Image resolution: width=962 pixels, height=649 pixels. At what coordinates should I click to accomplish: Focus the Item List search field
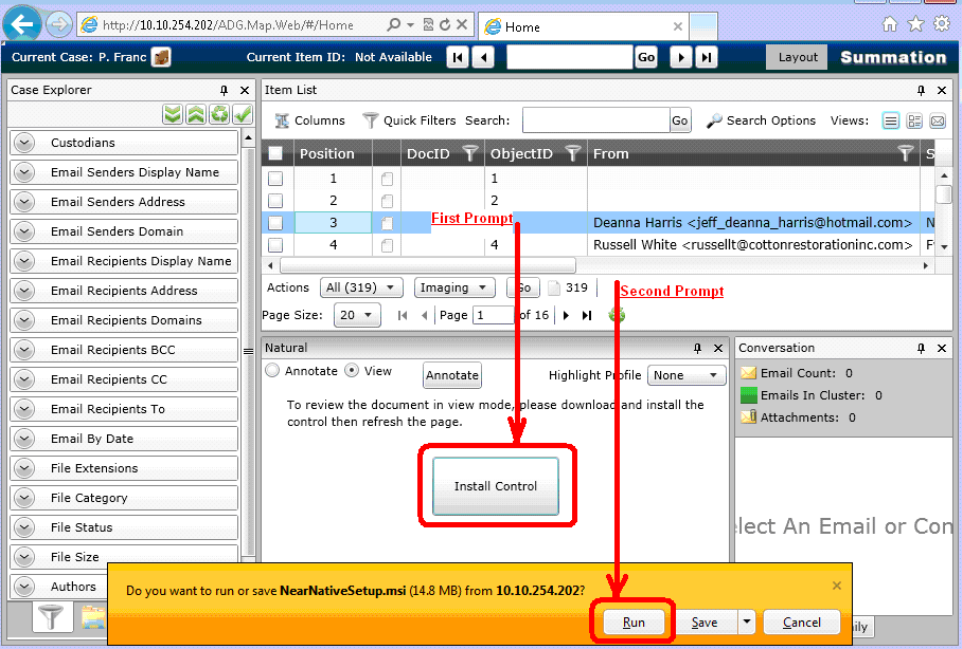[x=596, y=120]
